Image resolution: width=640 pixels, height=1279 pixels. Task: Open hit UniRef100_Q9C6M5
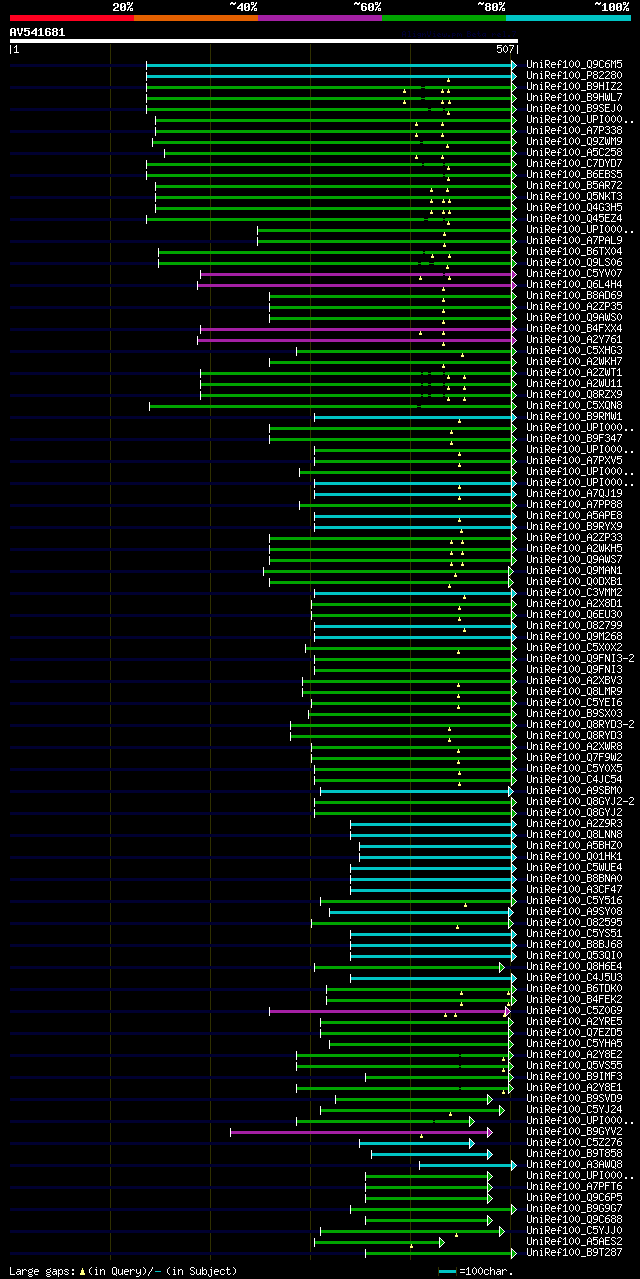574,65
